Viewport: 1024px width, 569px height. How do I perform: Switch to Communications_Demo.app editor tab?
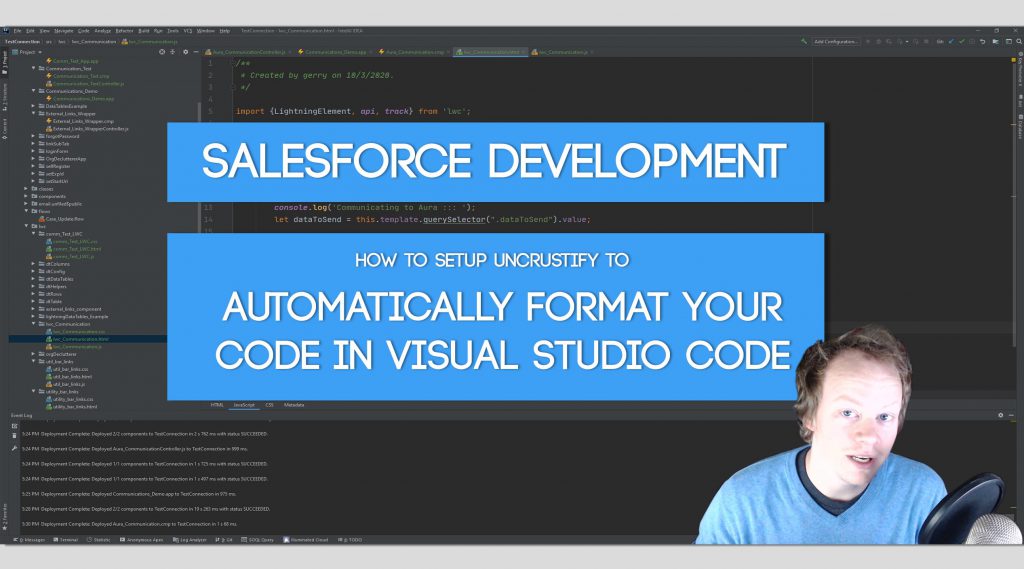334,52
